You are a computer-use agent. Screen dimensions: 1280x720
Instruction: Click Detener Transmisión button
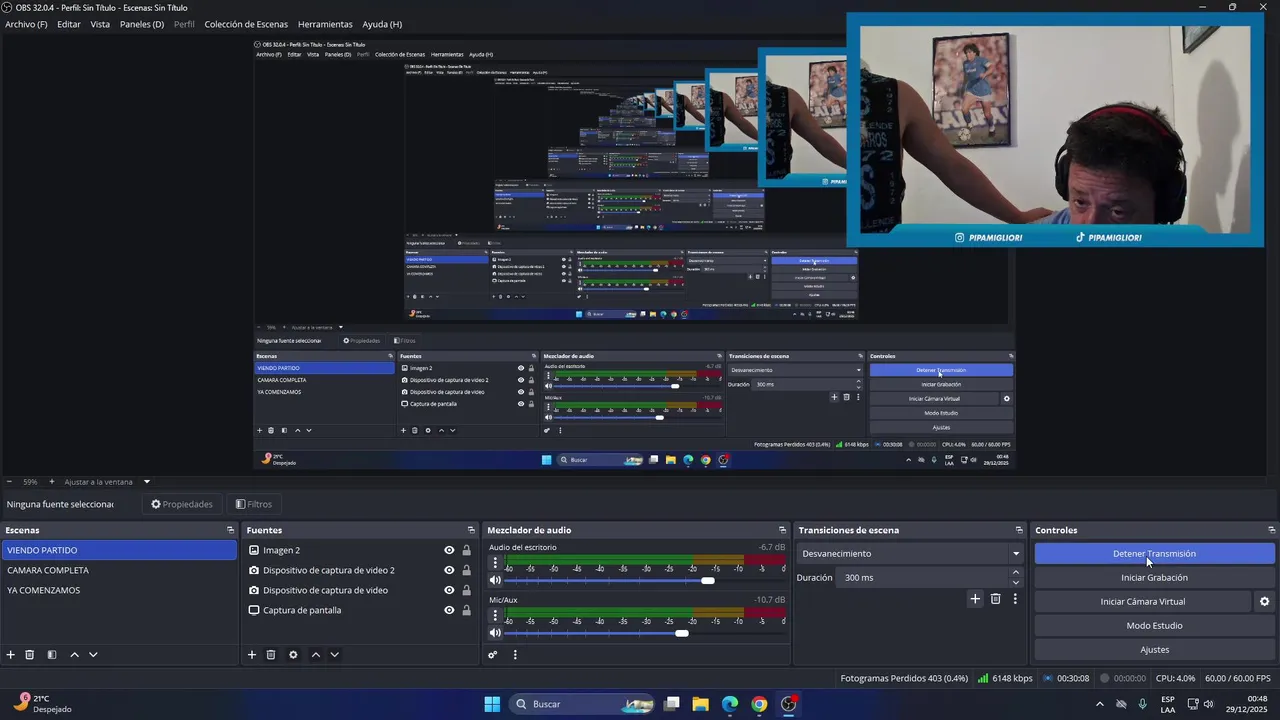1154,554
